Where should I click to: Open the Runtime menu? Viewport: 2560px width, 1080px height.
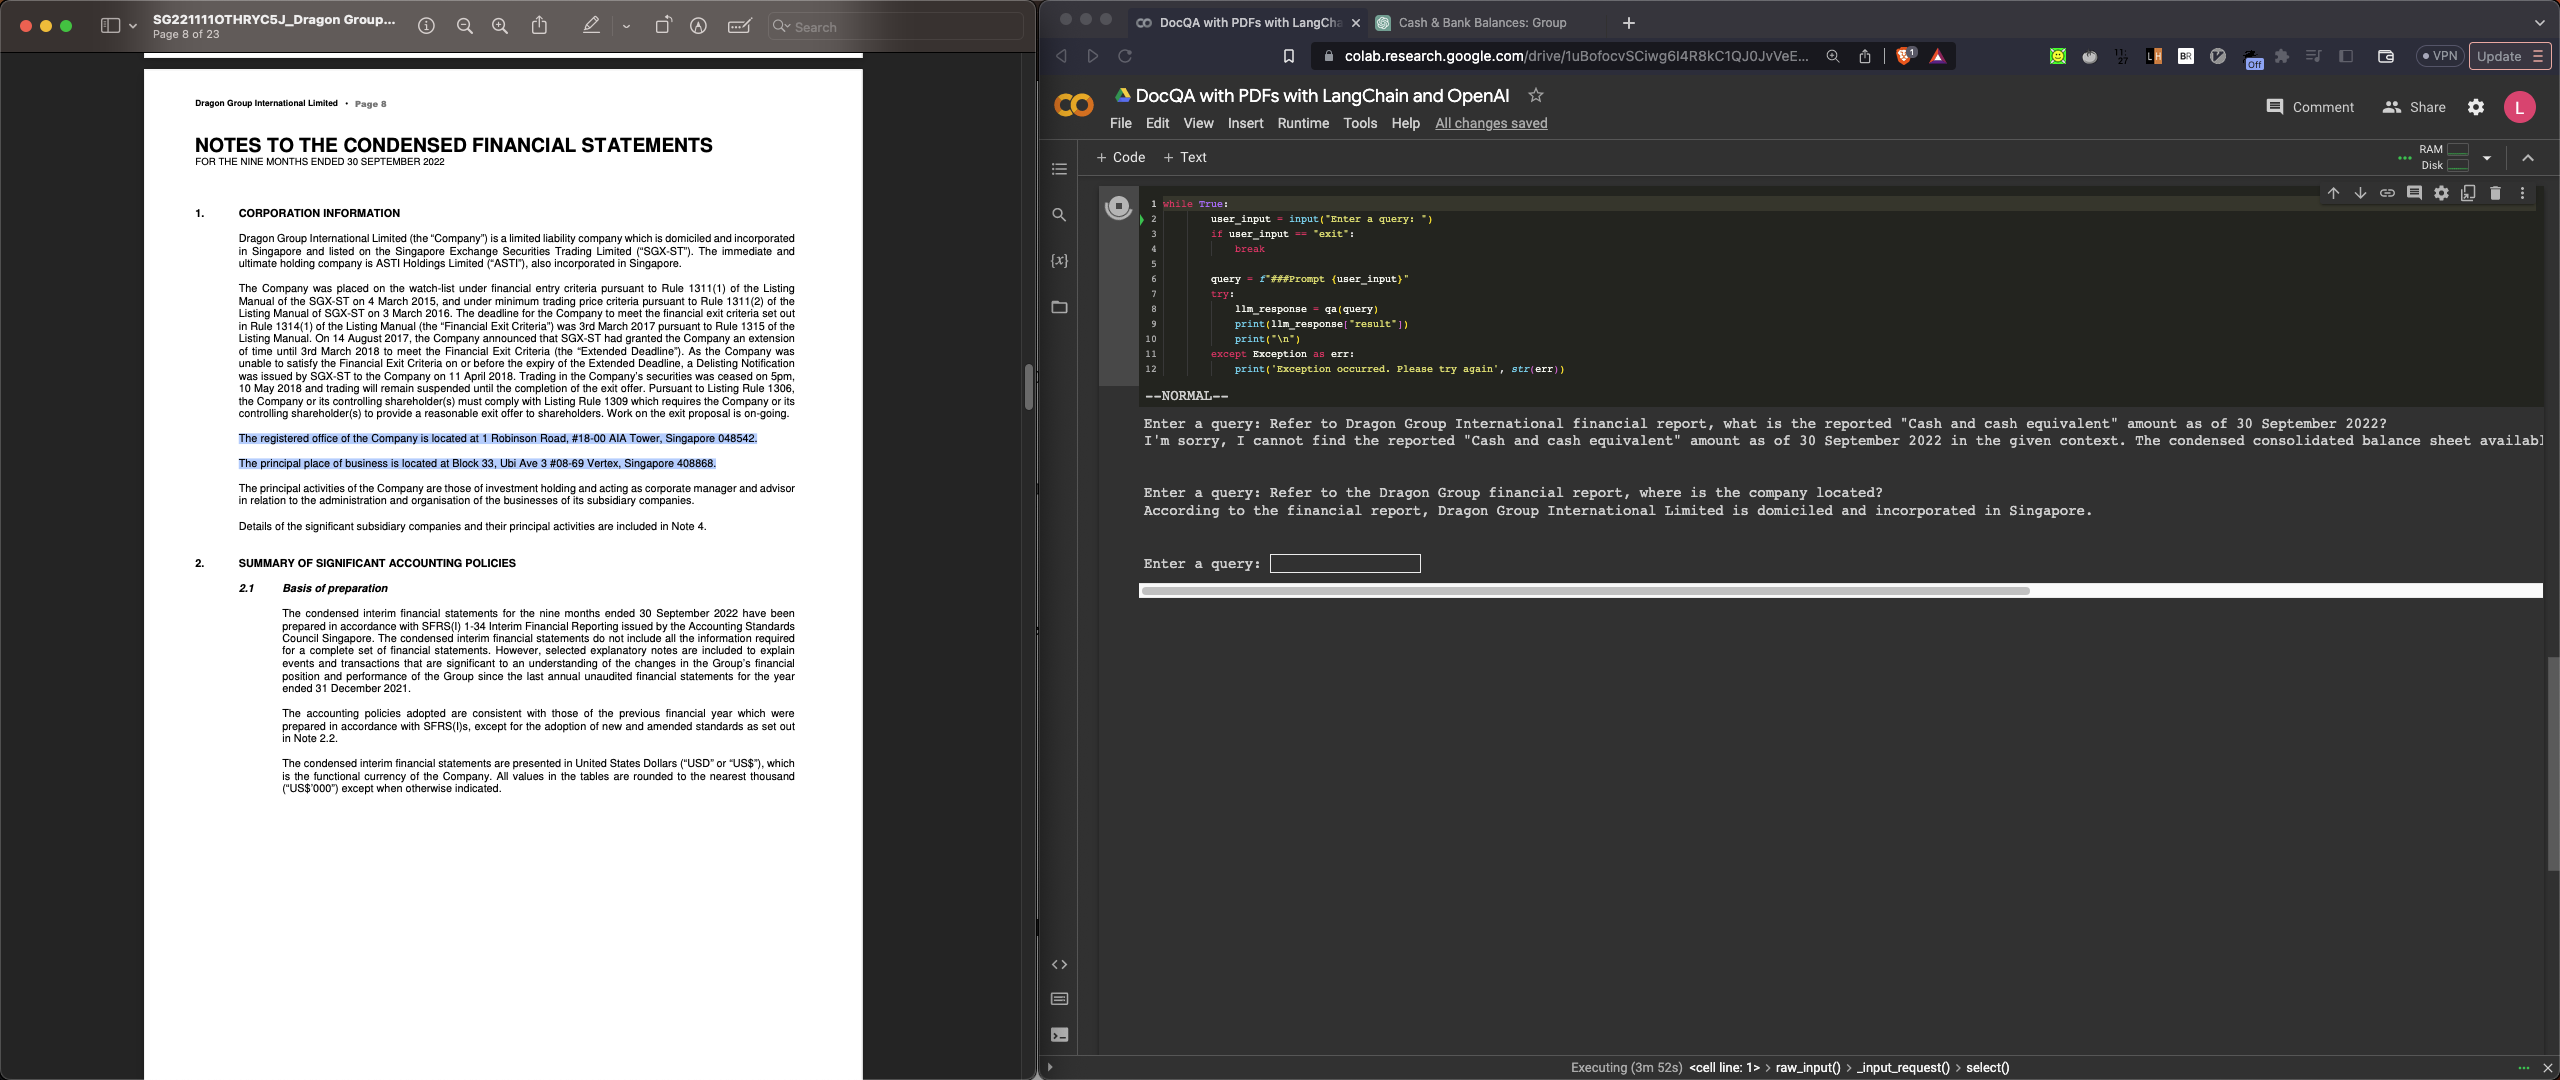pyautogui.click(x=1303, y=123)
